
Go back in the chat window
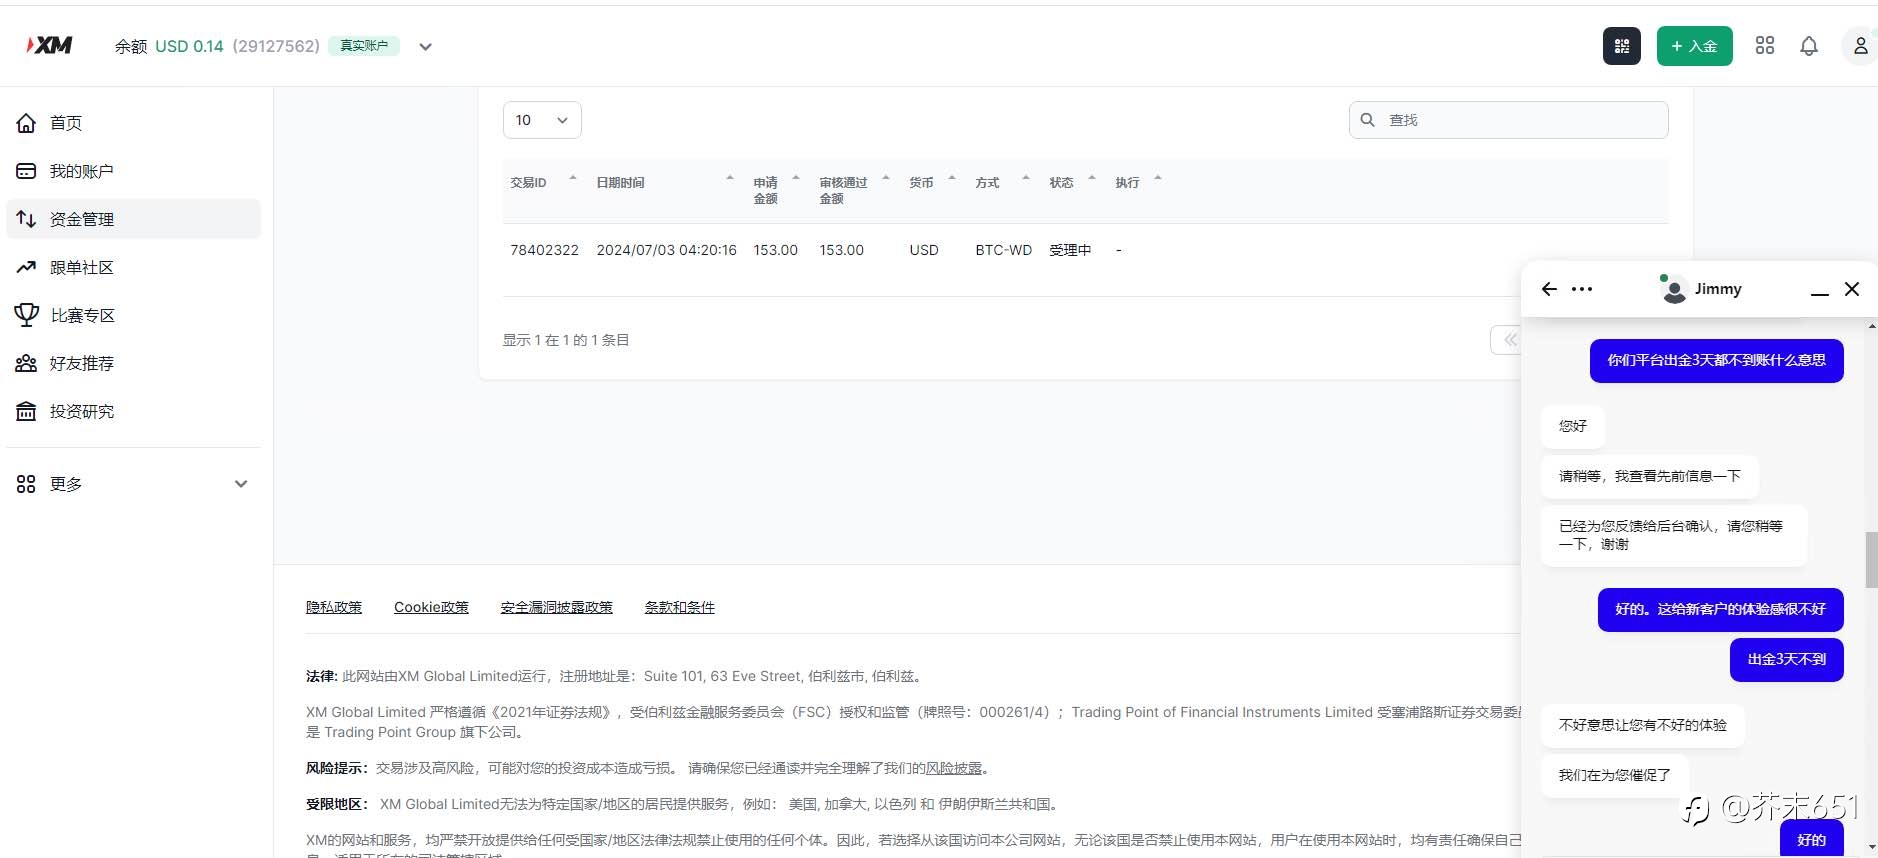click(x=1549, y=289)
